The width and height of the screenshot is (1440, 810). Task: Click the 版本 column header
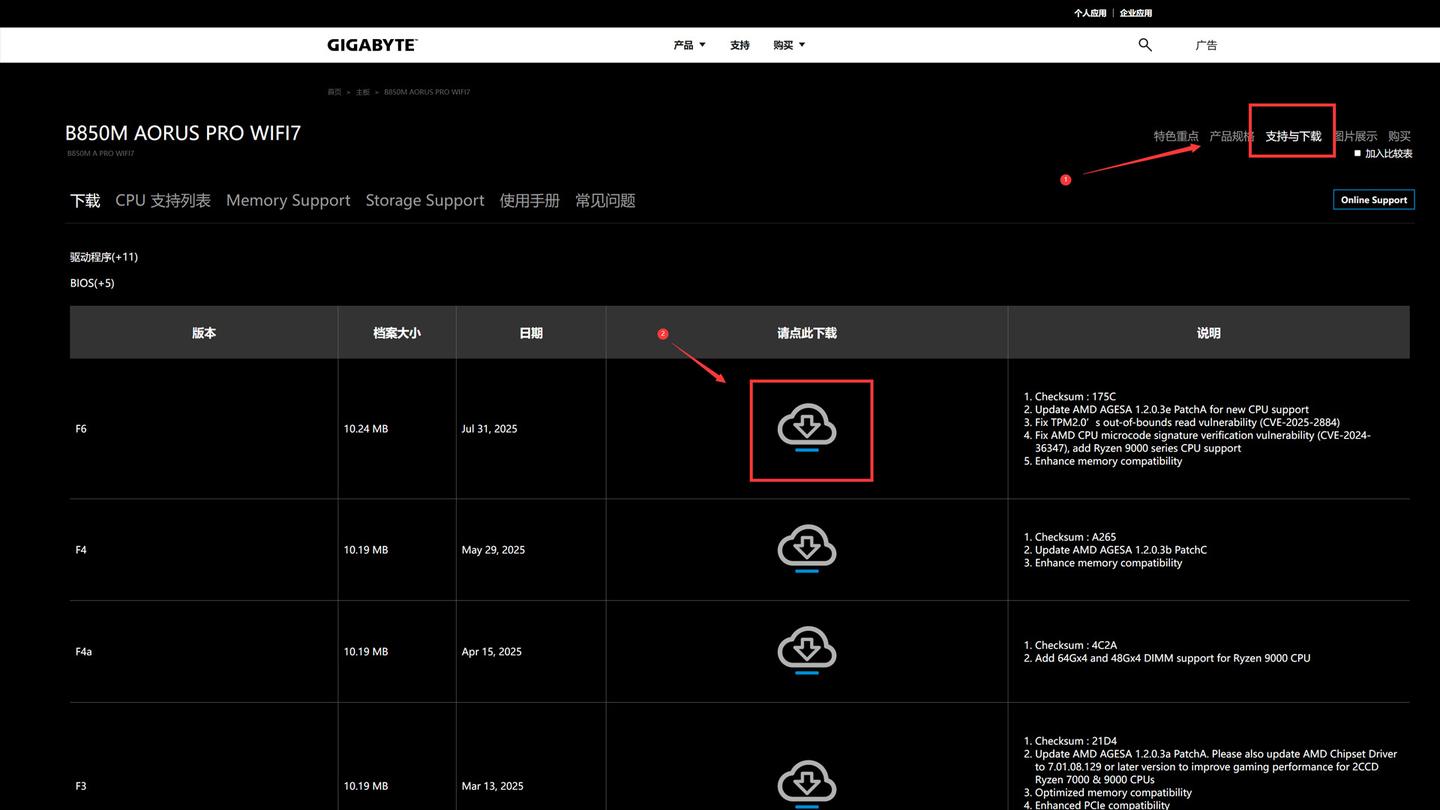[x=204, y=333]
